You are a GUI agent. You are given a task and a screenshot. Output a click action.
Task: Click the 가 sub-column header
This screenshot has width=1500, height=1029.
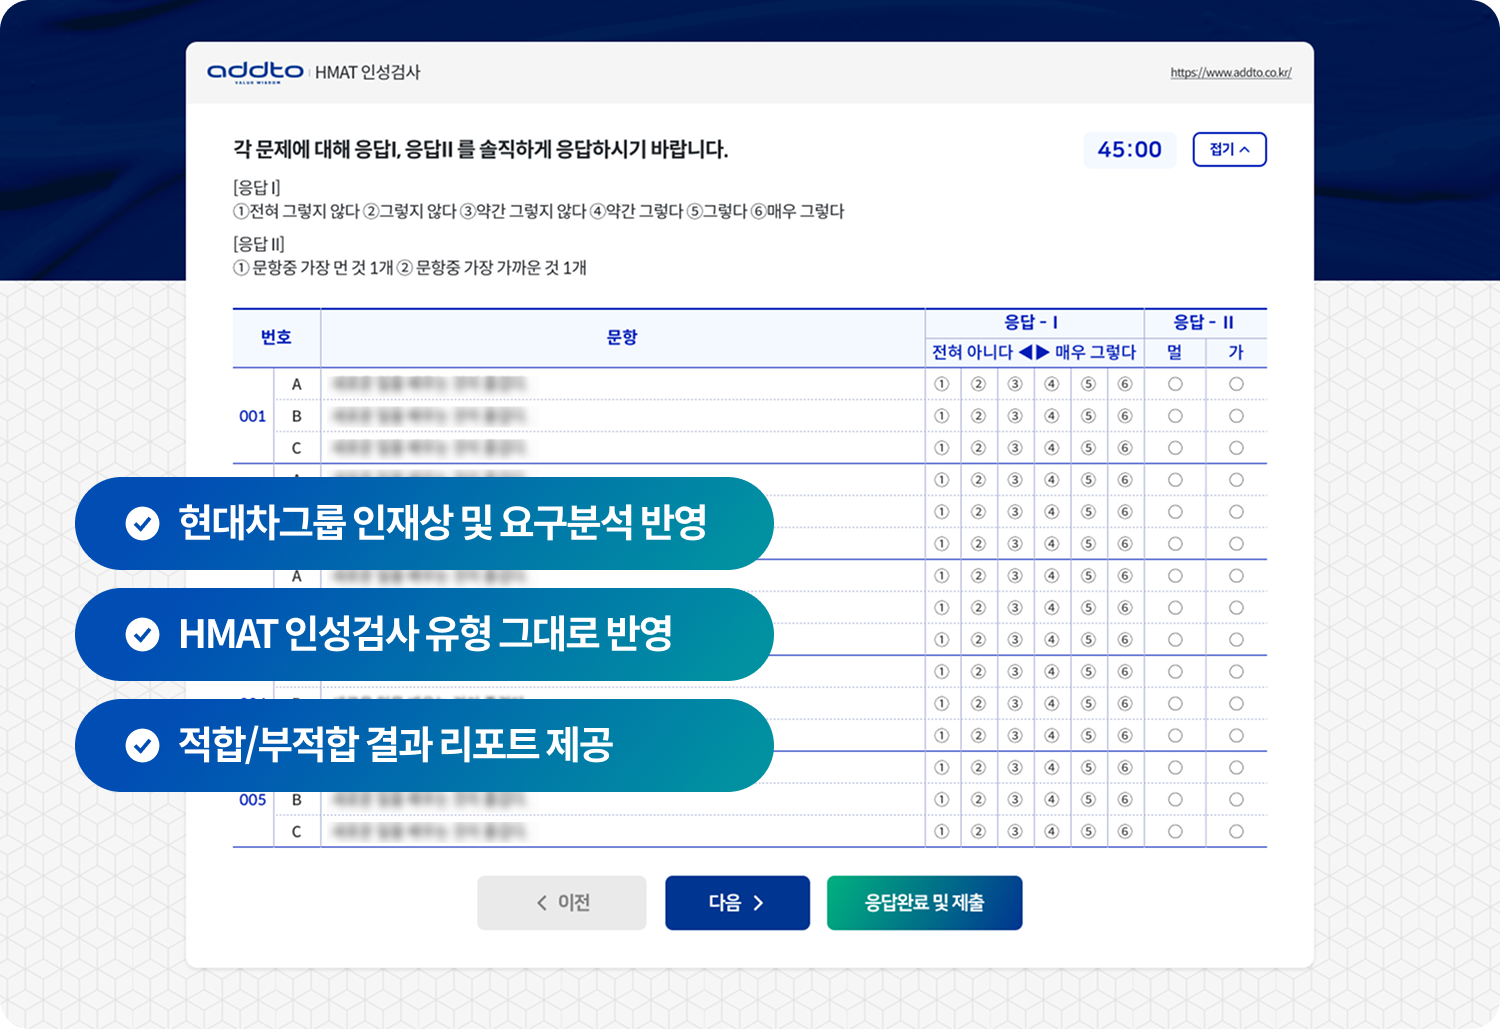point(1236,352)
